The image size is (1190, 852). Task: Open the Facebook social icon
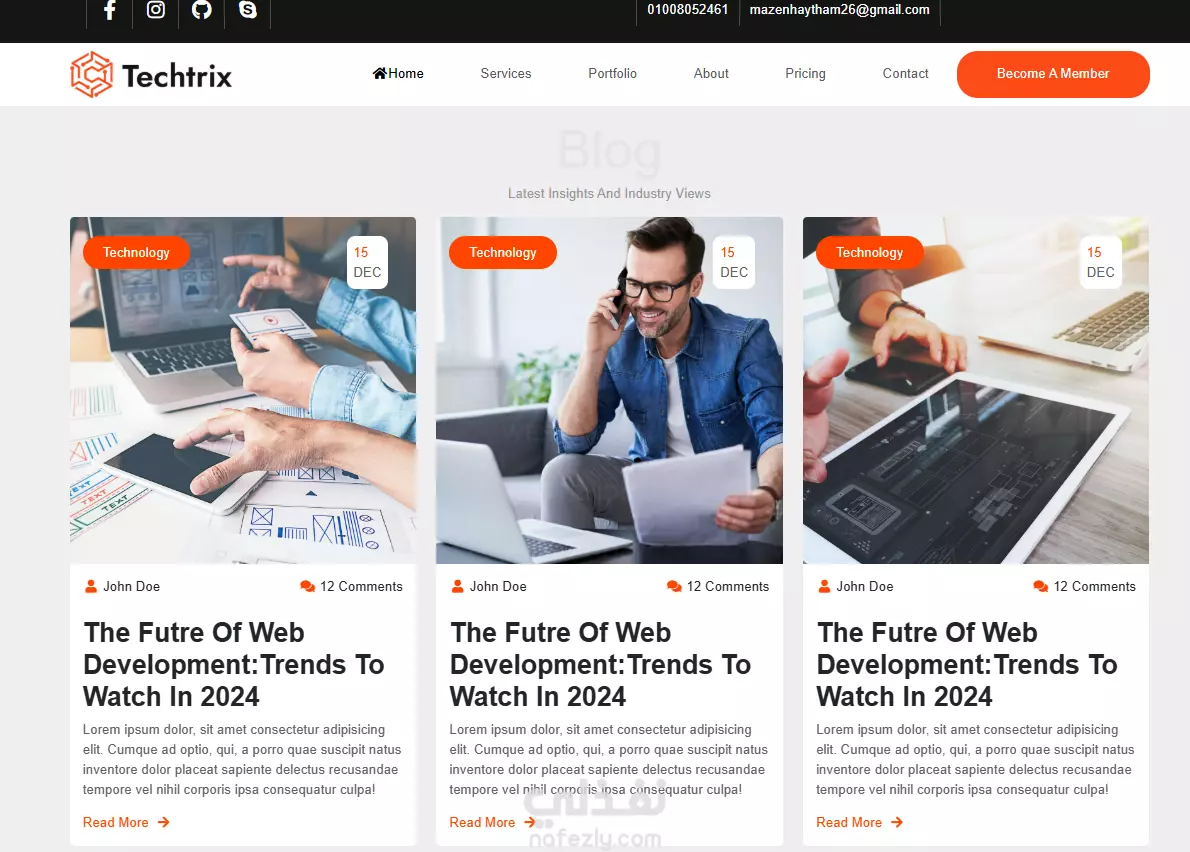tap(110, 10)
